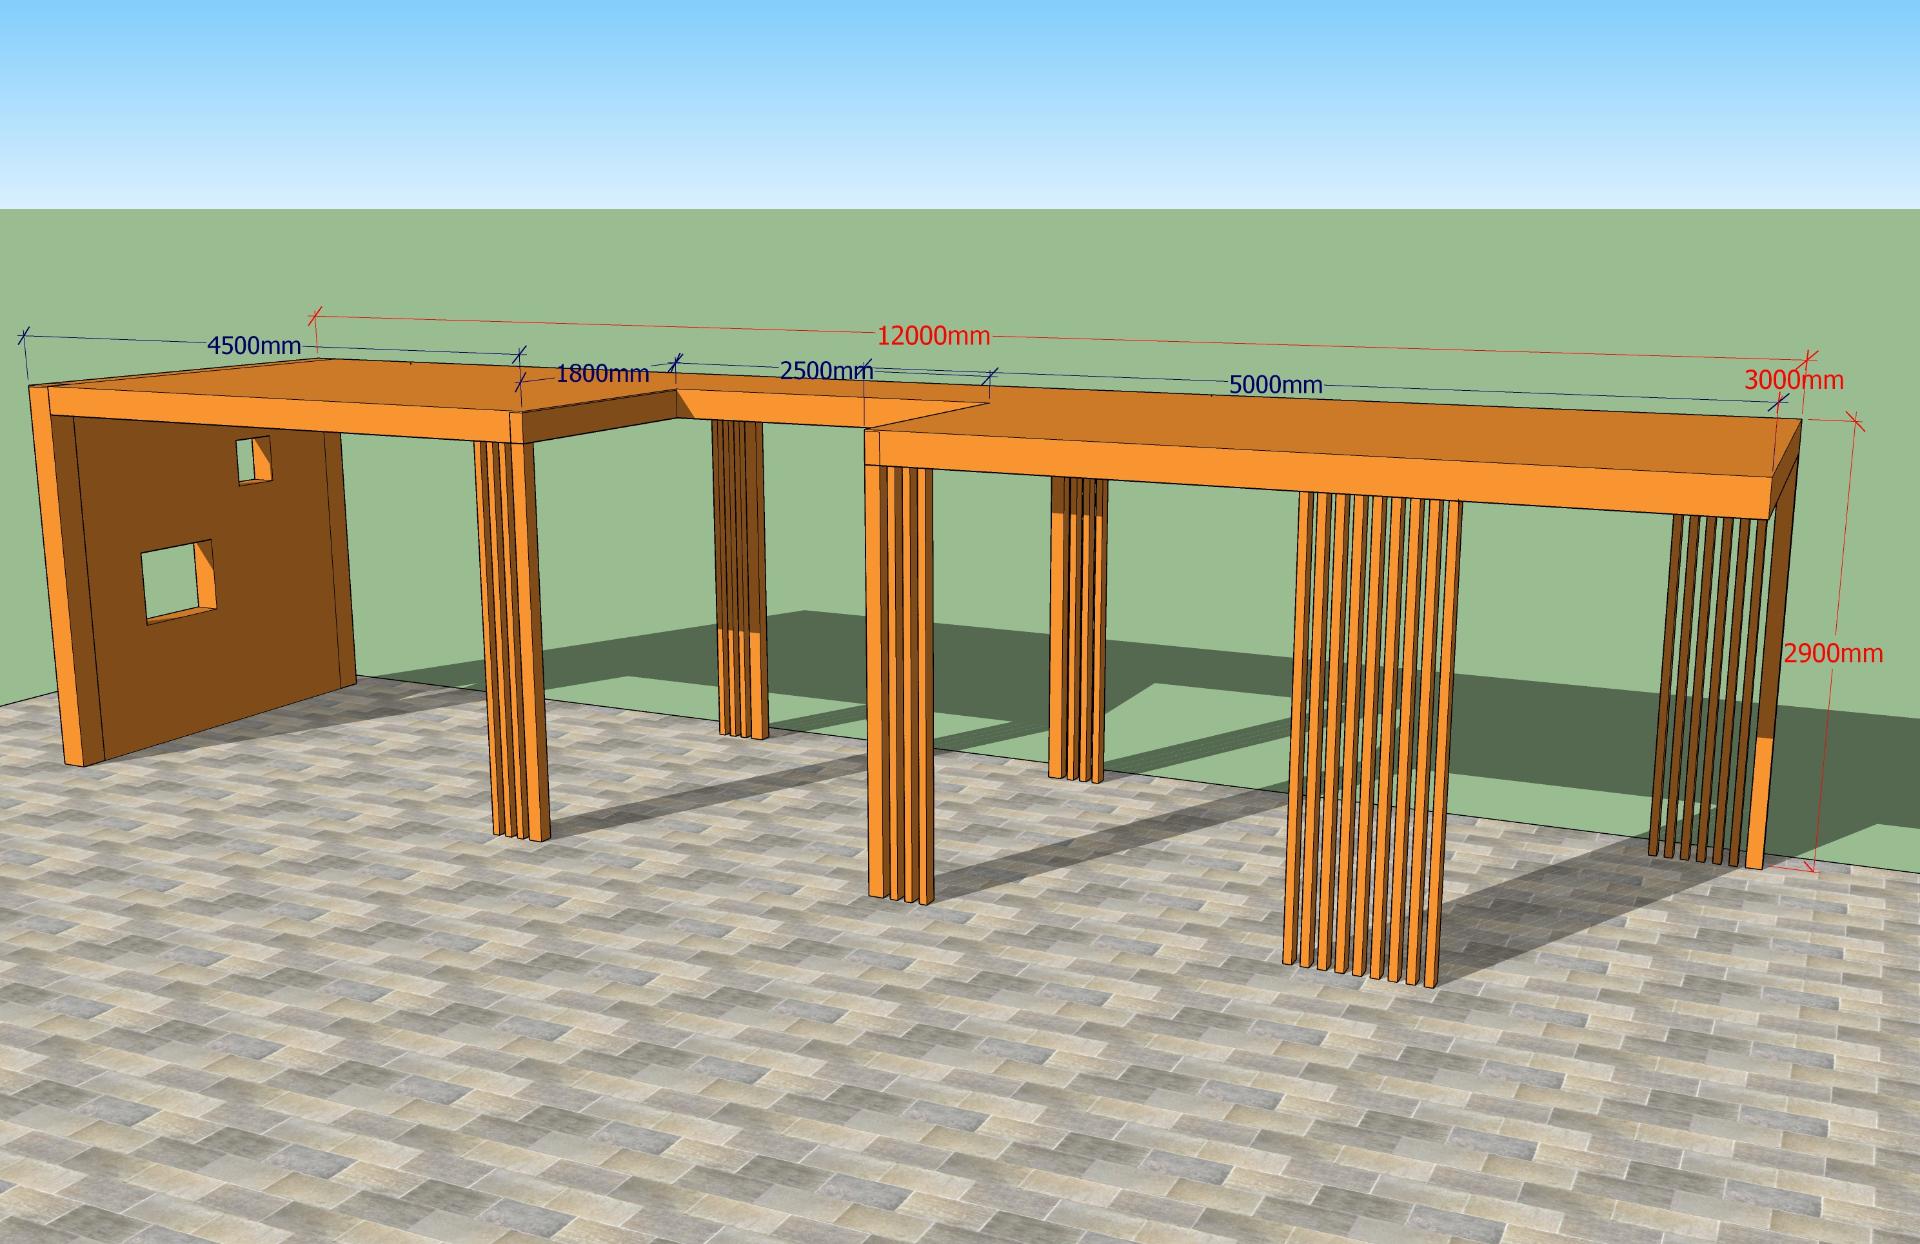Select the slat column under left roof corner
1920x1244 pixels.
coord(509,638)
